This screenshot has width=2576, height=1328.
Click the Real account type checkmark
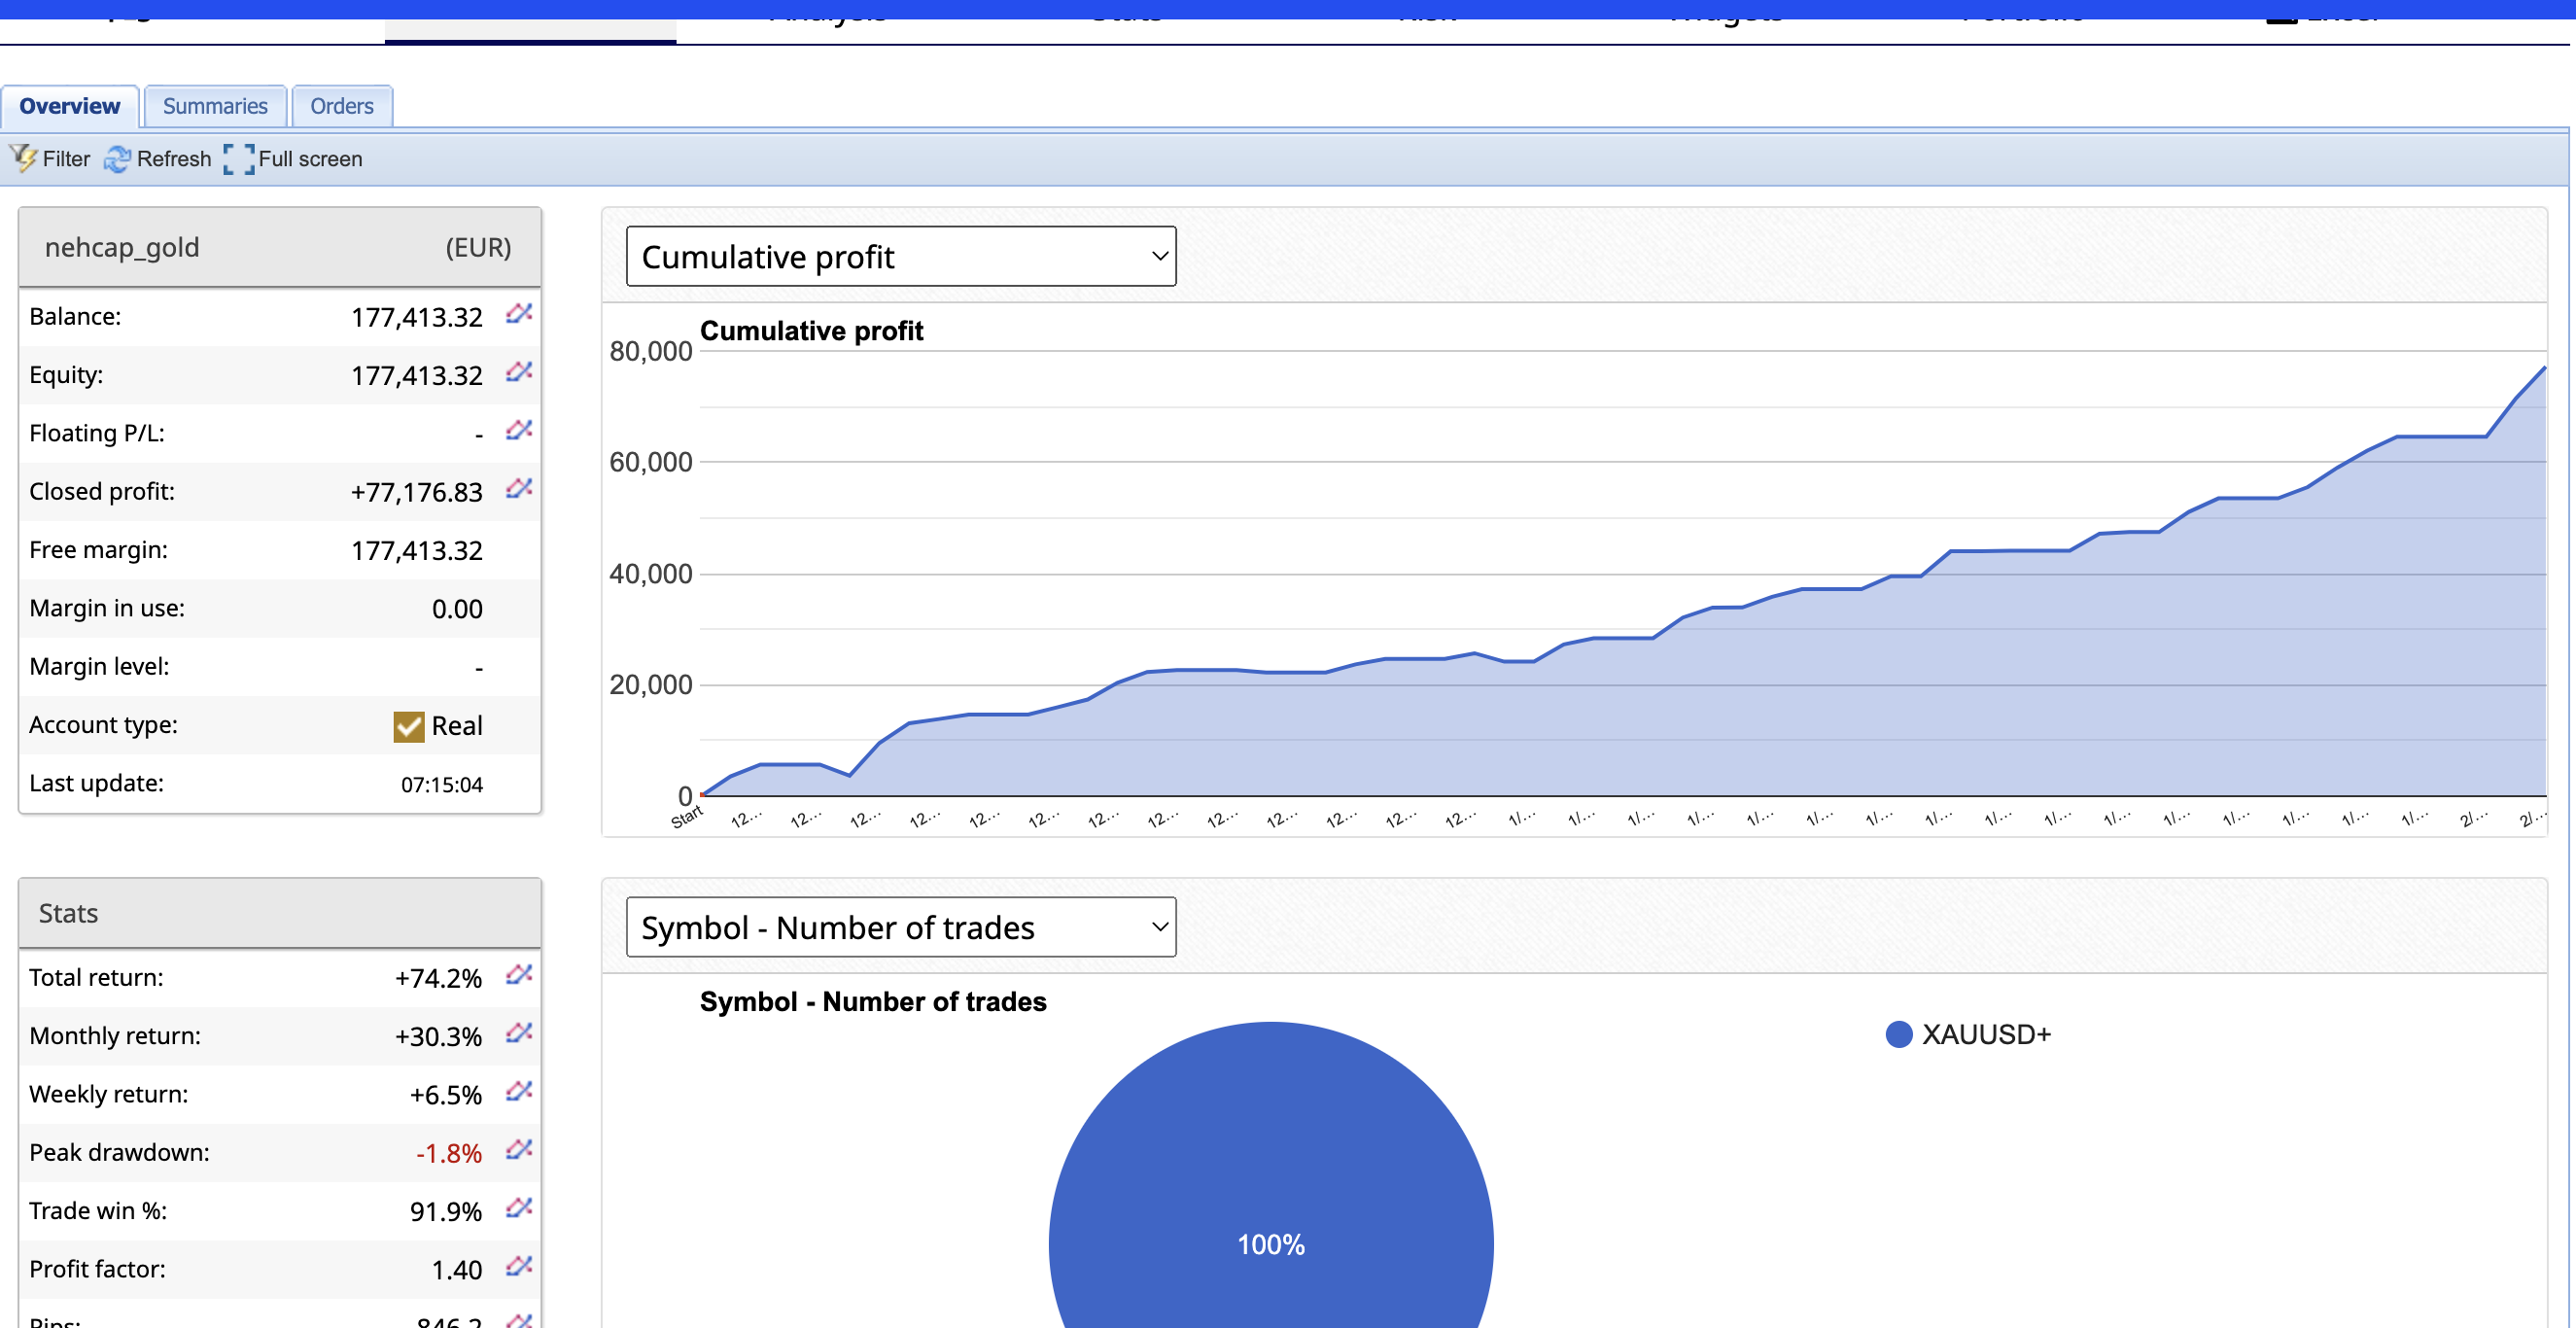[408, 726]
